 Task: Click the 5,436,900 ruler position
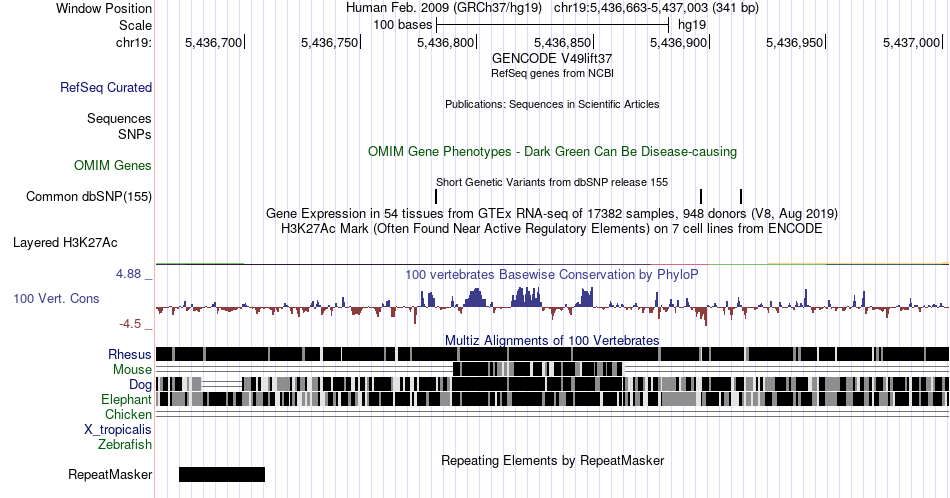tap(679, 42)
